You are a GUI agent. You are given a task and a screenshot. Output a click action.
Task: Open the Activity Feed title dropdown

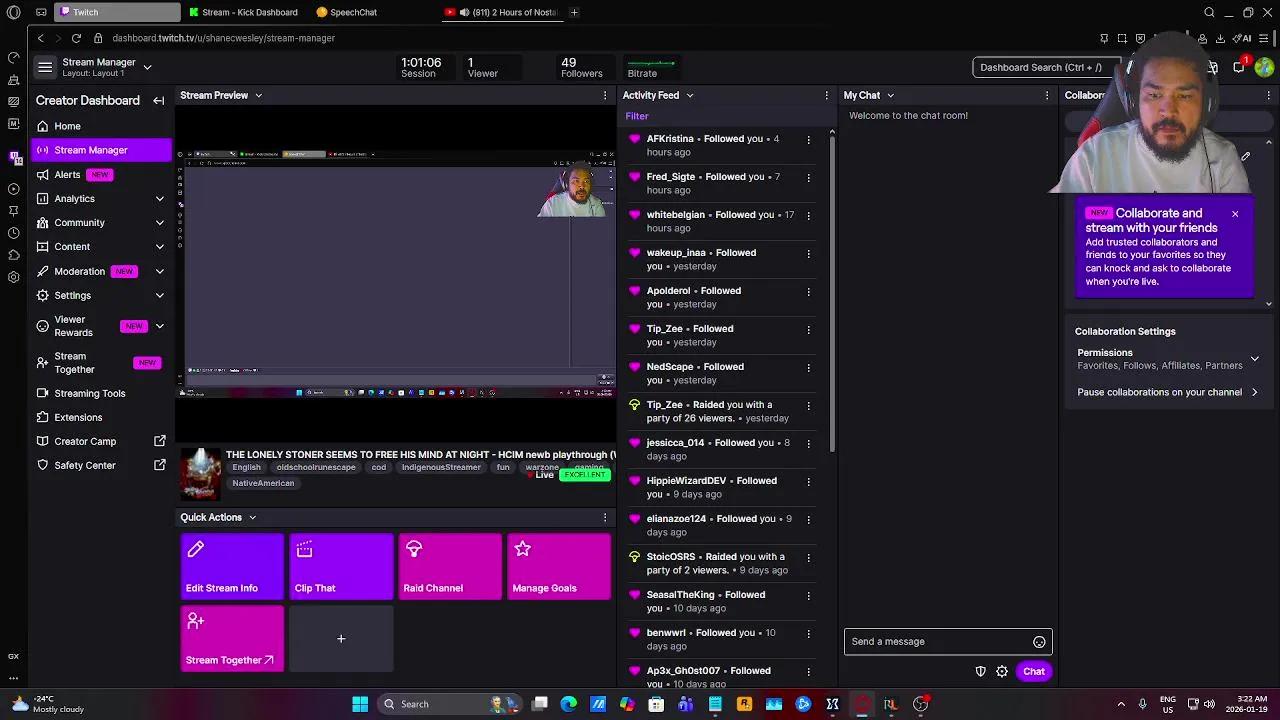689,95
